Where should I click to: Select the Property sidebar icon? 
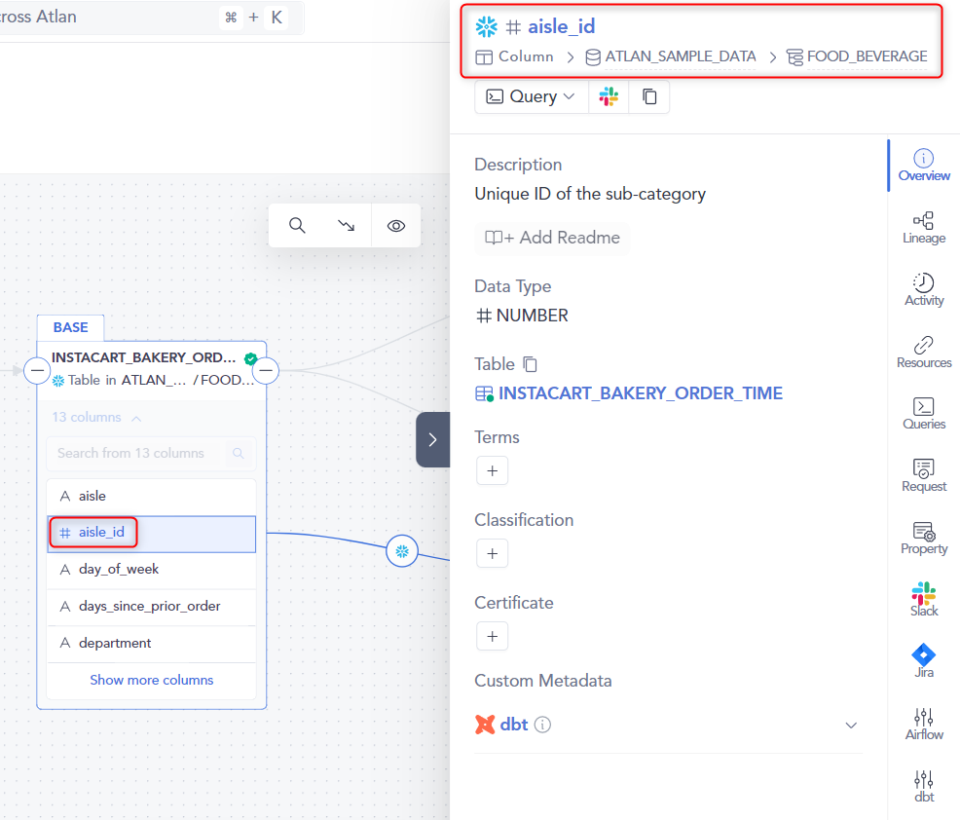click(x=923, y=539)
